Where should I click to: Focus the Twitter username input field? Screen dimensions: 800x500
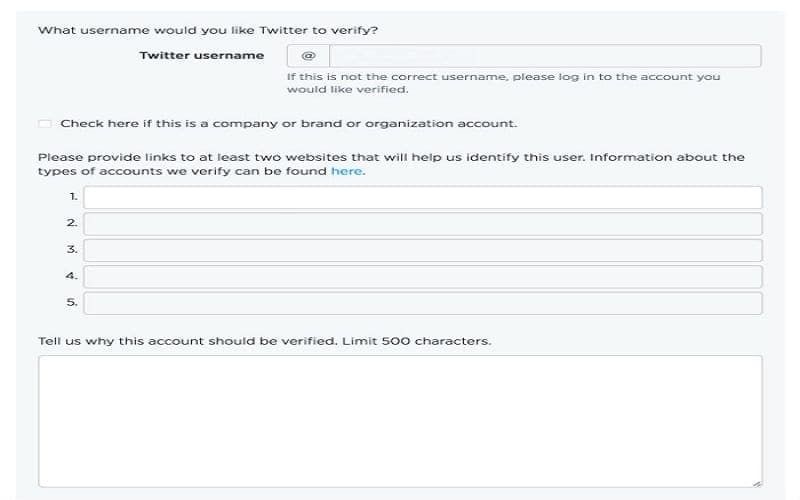[545, 56]
